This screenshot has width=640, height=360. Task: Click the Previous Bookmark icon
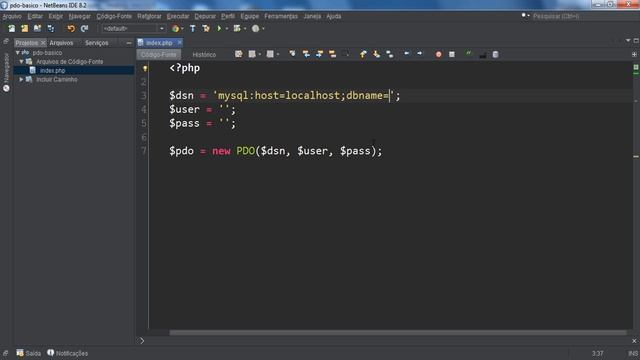[x=363, y=54]
